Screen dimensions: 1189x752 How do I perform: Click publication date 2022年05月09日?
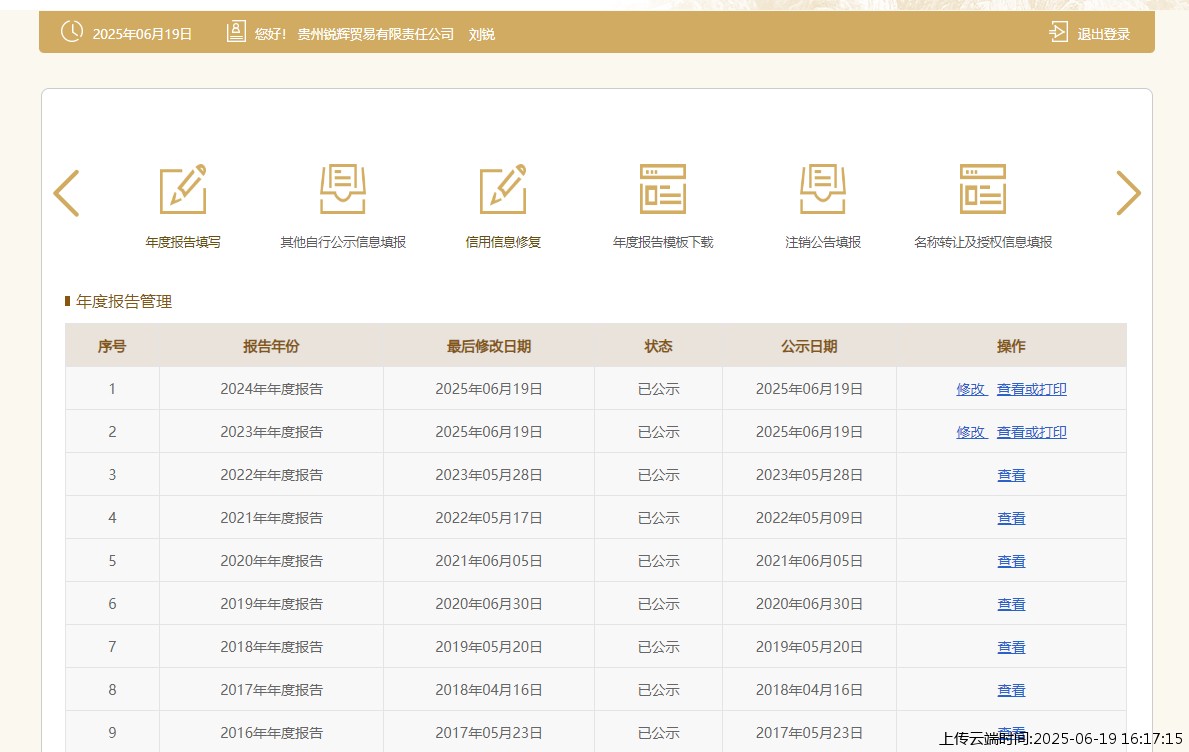click(x=809, y=519)
